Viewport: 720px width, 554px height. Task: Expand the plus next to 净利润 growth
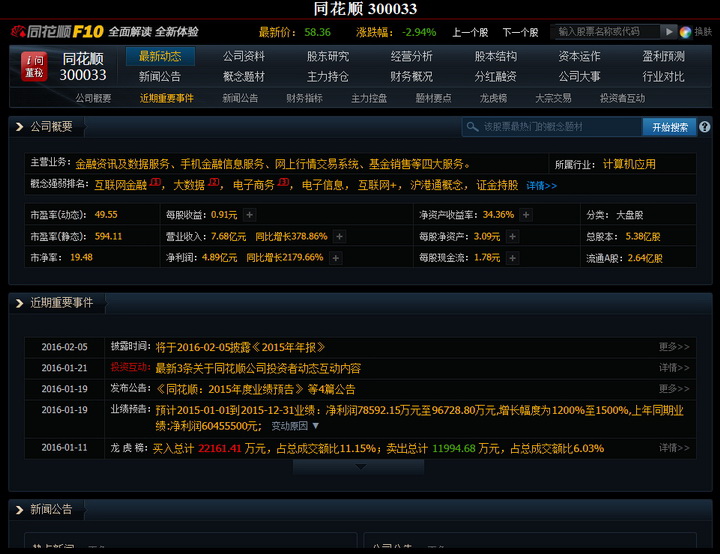pos(336,258)
